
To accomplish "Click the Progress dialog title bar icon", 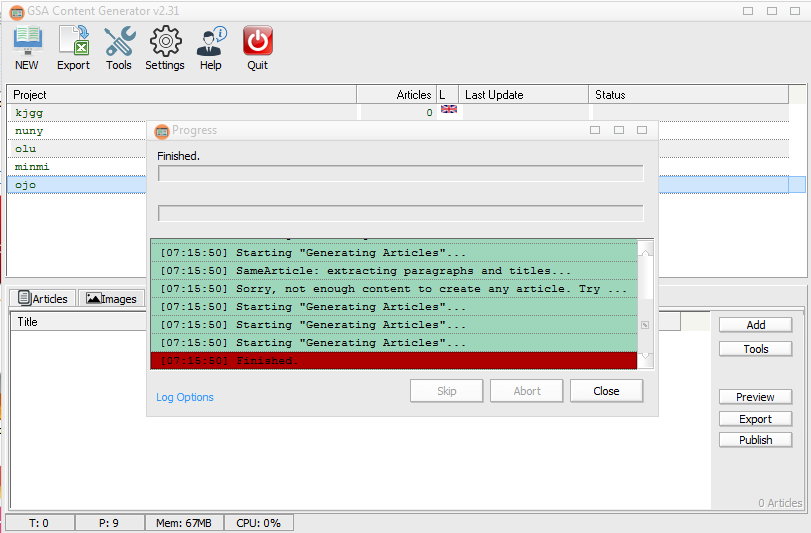I will pyautogui.click(x=162, y=131).
